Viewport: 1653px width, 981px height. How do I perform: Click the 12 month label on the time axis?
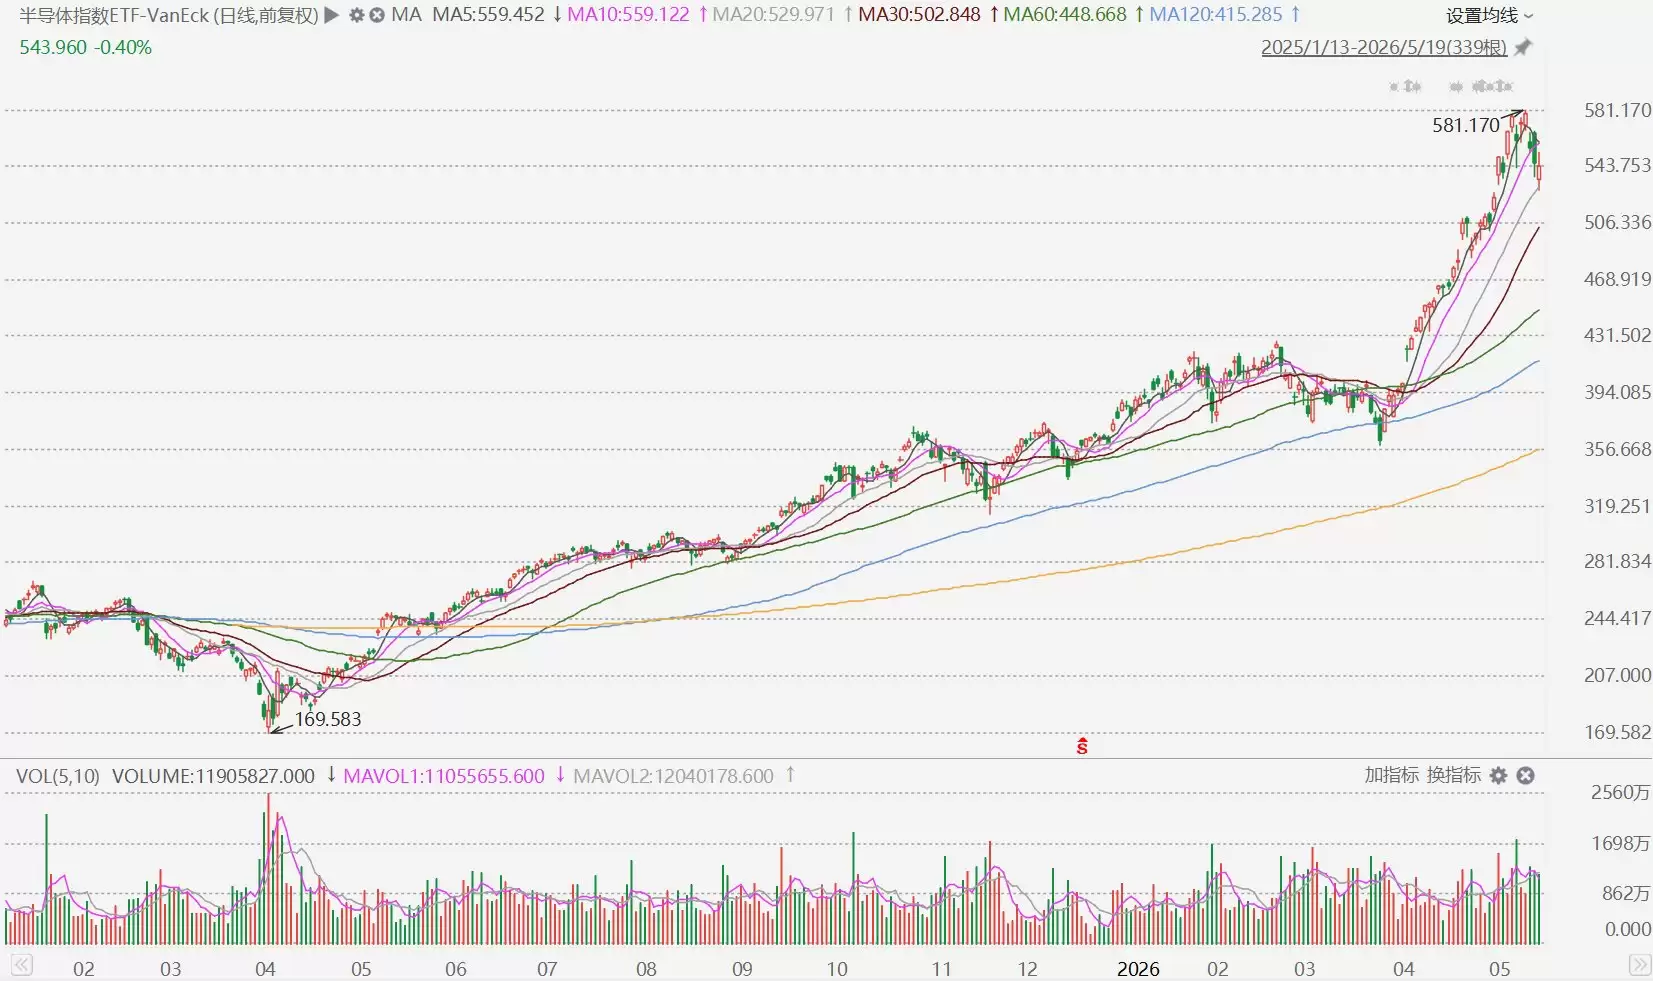1027,969
